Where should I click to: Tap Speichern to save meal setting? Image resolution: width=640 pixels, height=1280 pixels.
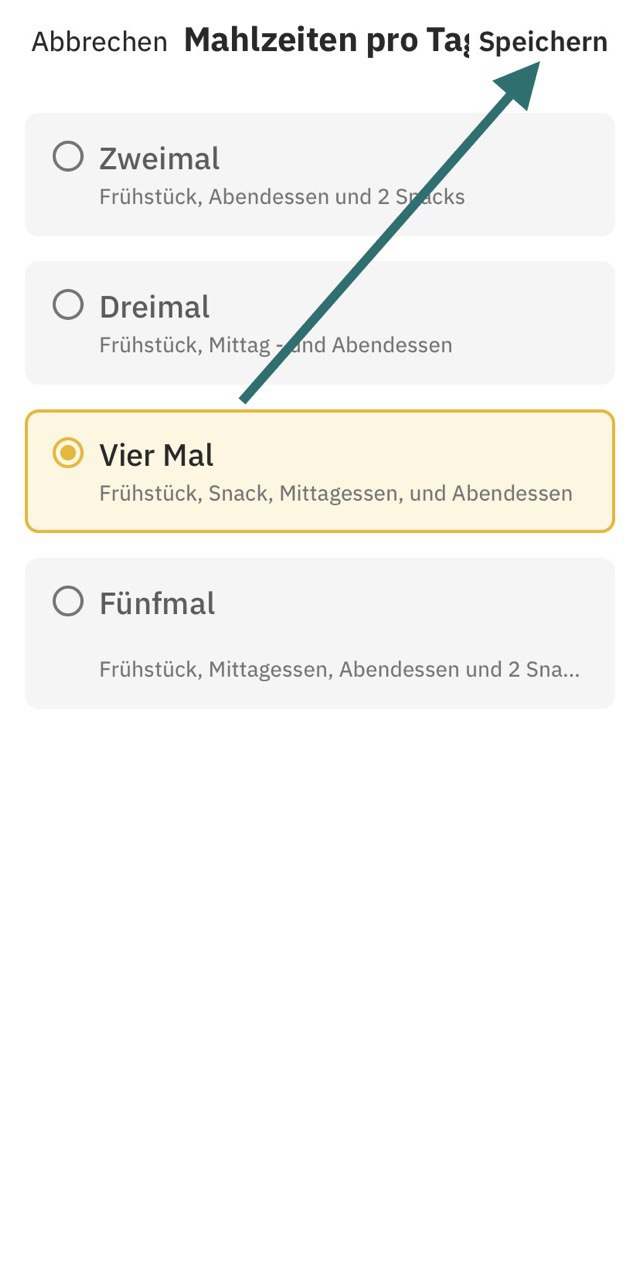[543, 42]
